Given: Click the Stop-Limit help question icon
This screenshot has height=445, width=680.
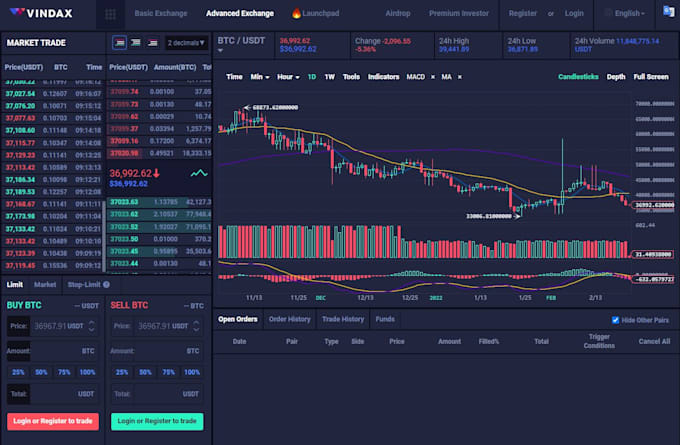Looking at the screenshot, I should [x=106, y=285].
